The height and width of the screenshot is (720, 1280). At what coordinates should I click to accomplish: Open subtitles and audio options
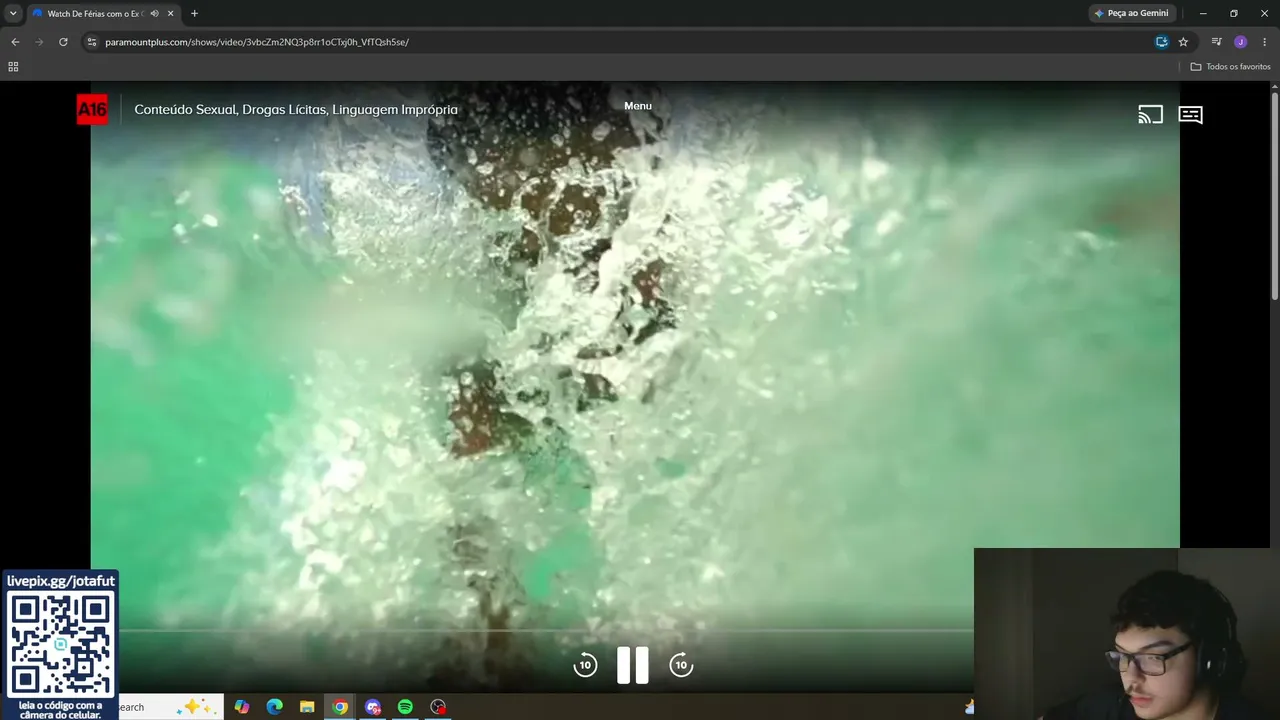(1190, 115)
